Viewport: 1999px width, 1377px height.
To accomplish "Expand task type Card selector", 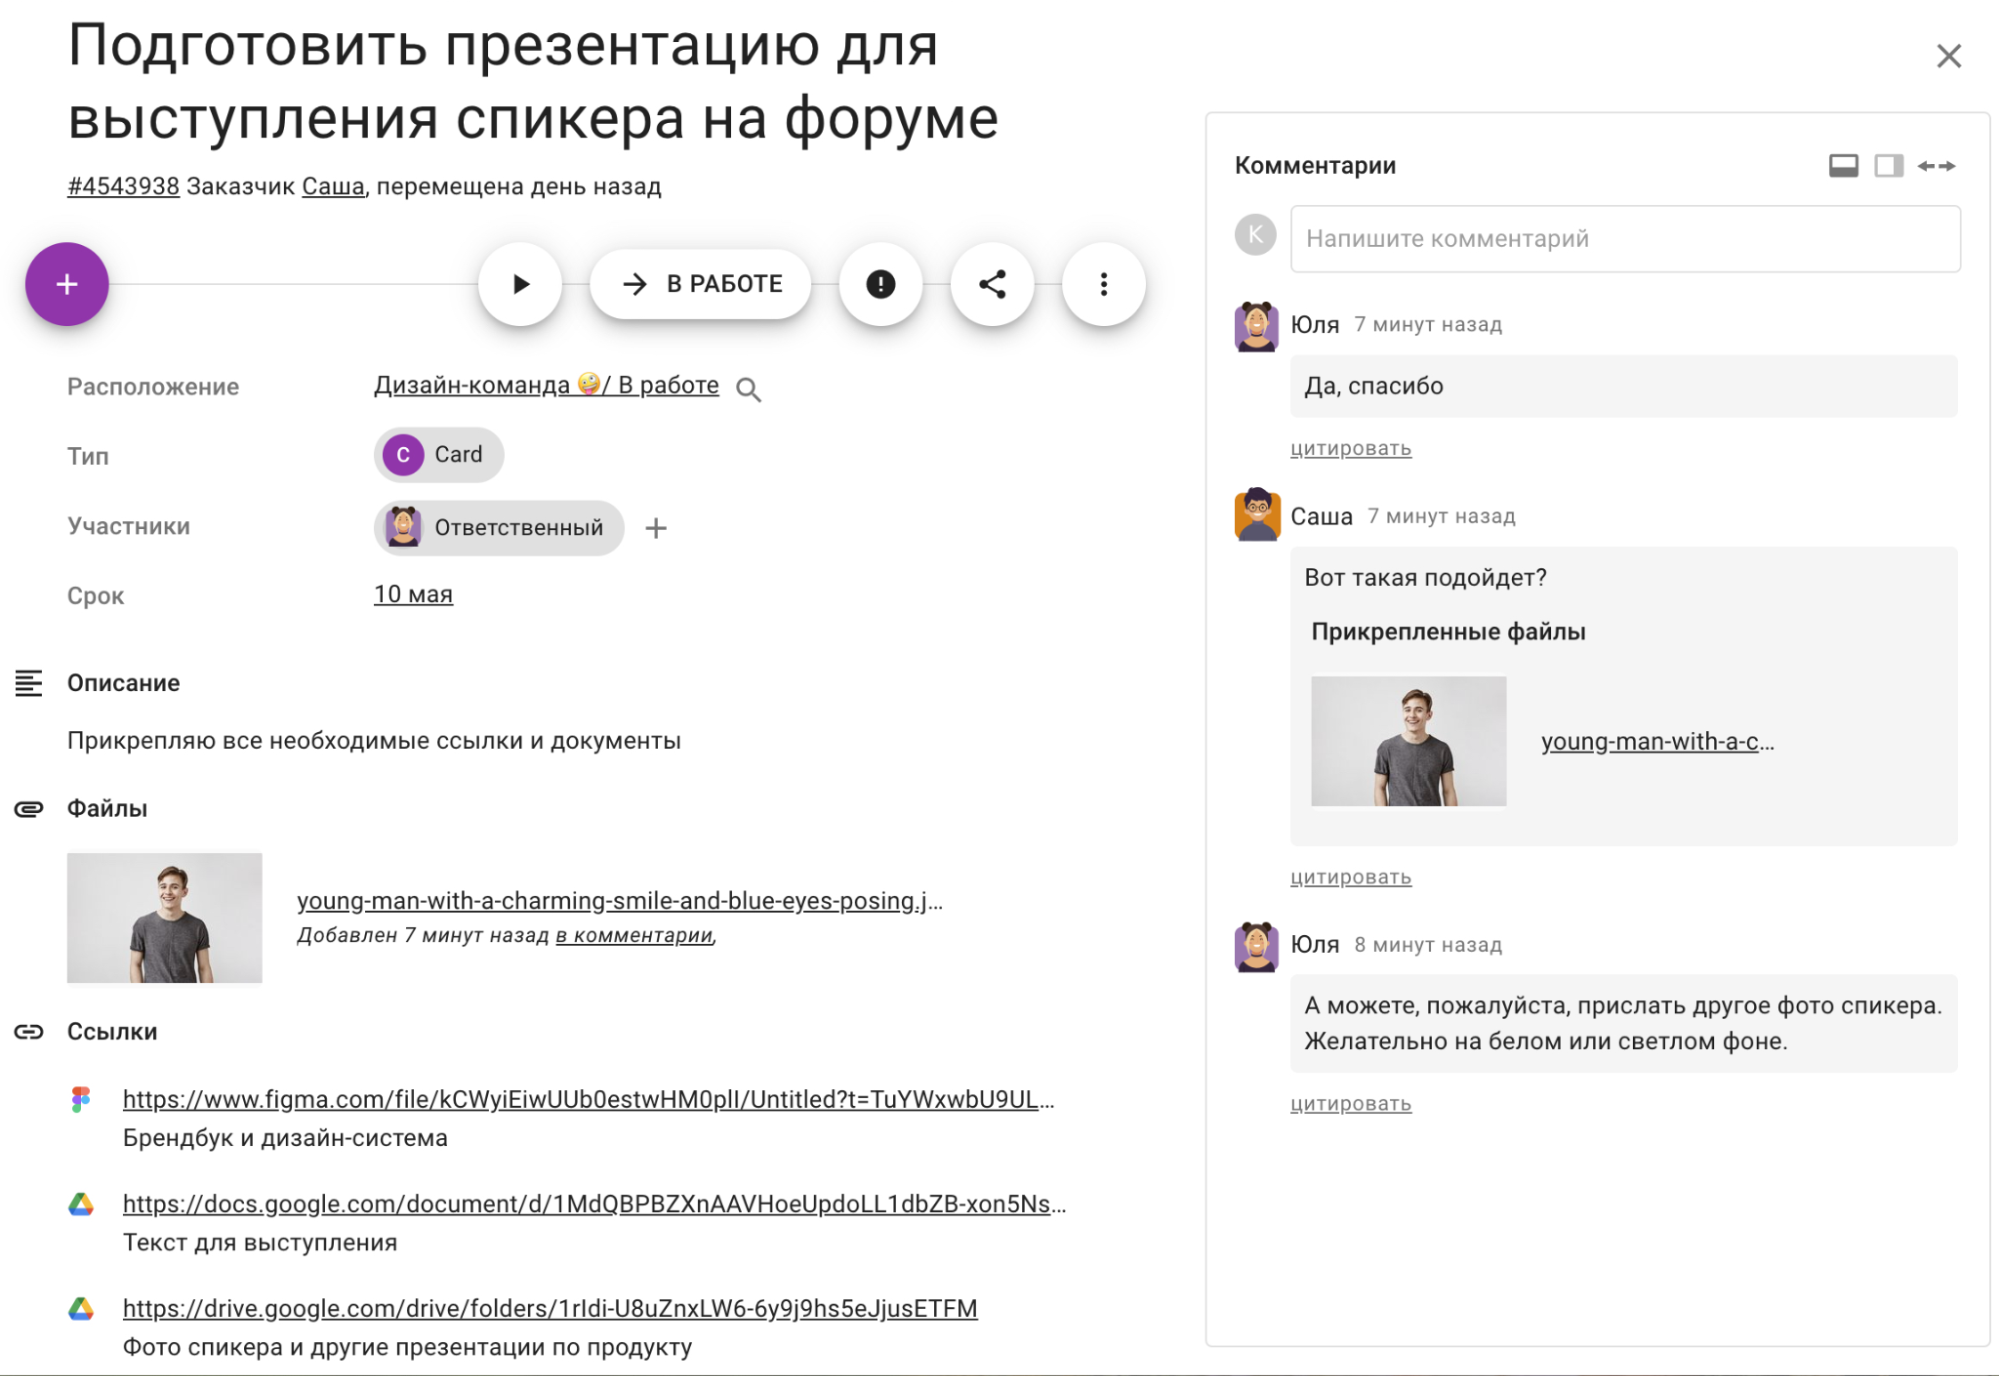I will [439, 455].
